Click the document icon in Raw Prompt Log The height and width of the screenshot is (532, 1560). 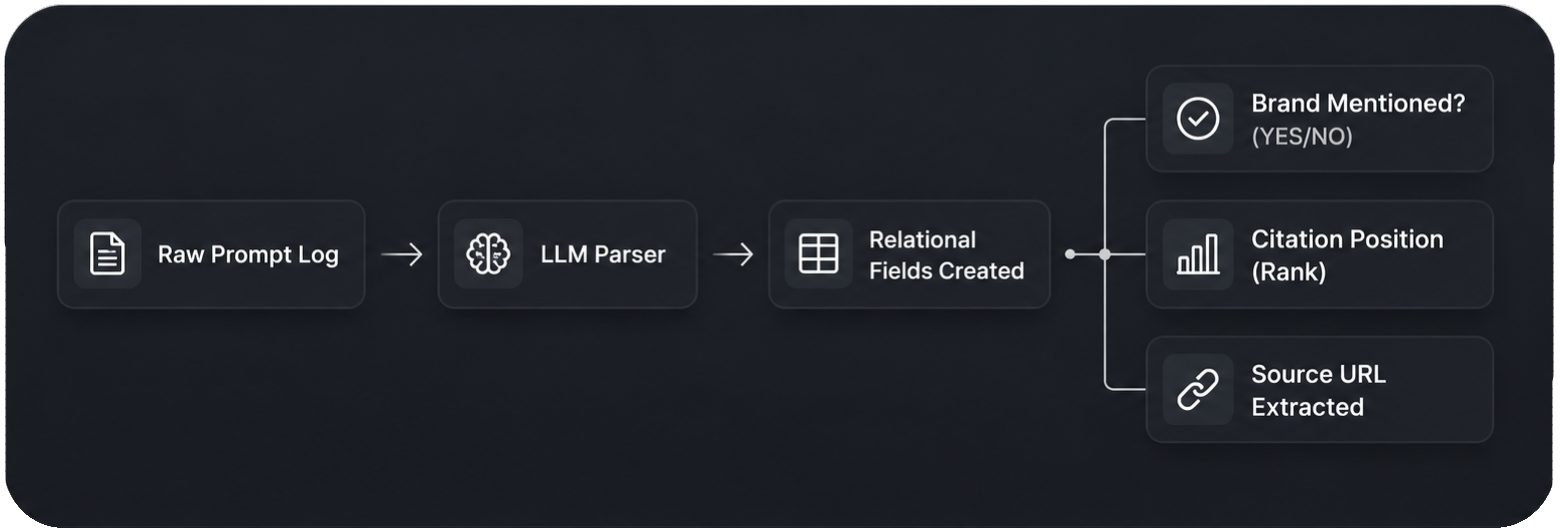(108, 254)
